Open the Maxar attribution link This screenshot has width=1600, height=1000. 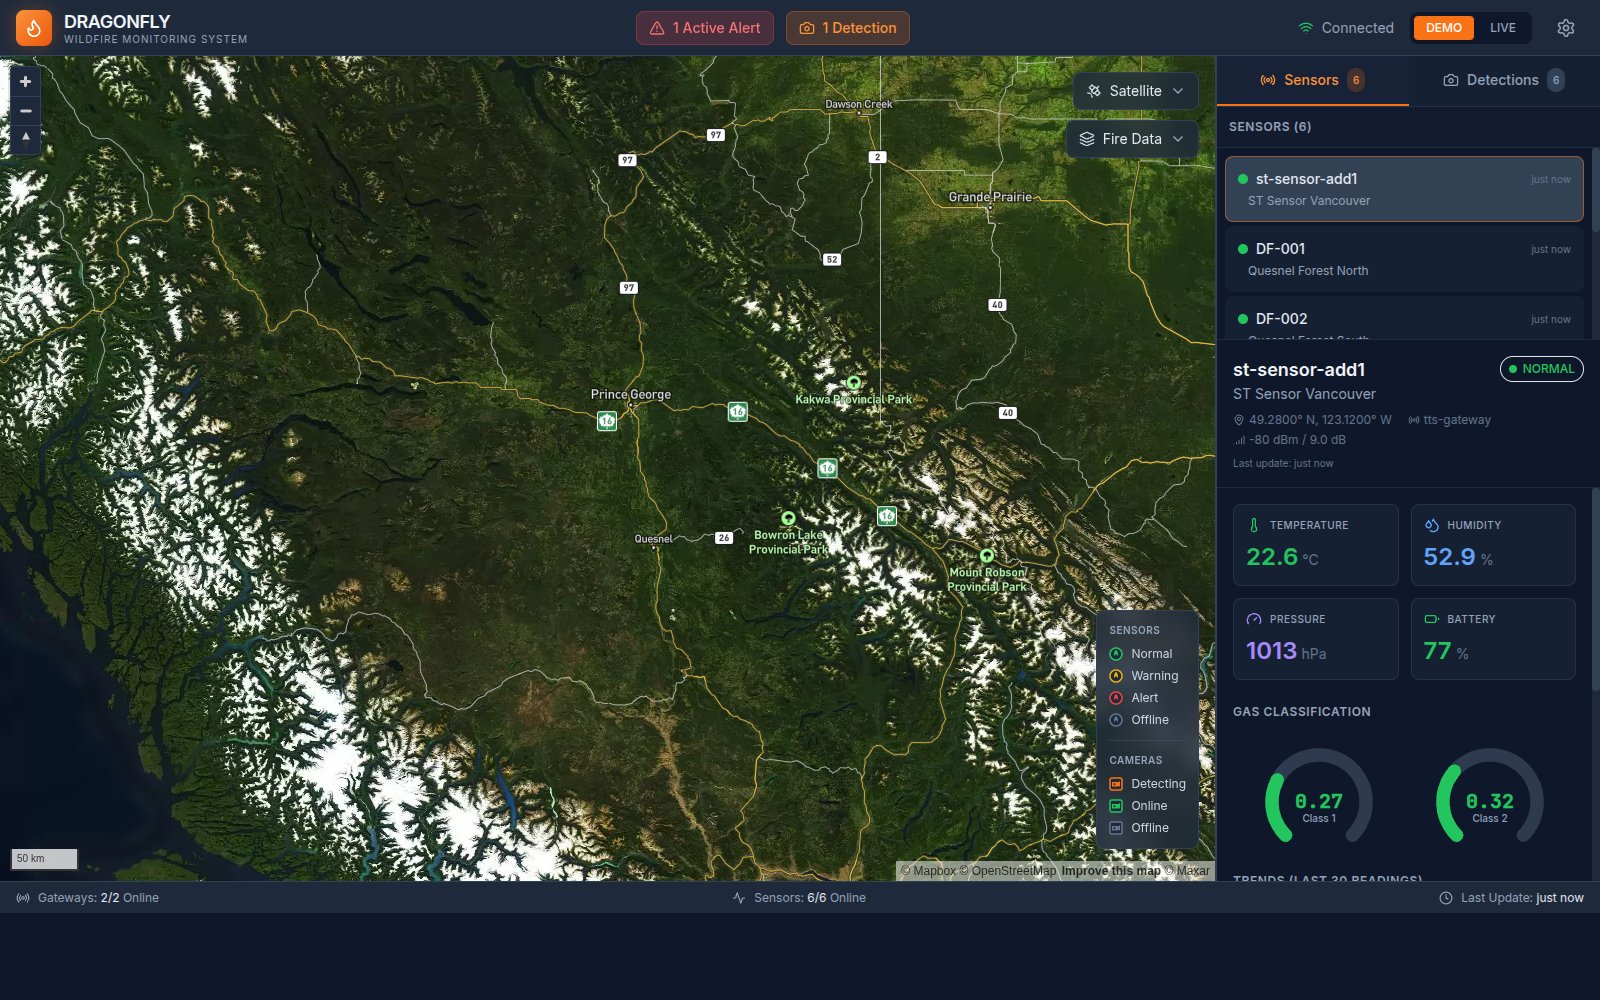(1187, 871)
